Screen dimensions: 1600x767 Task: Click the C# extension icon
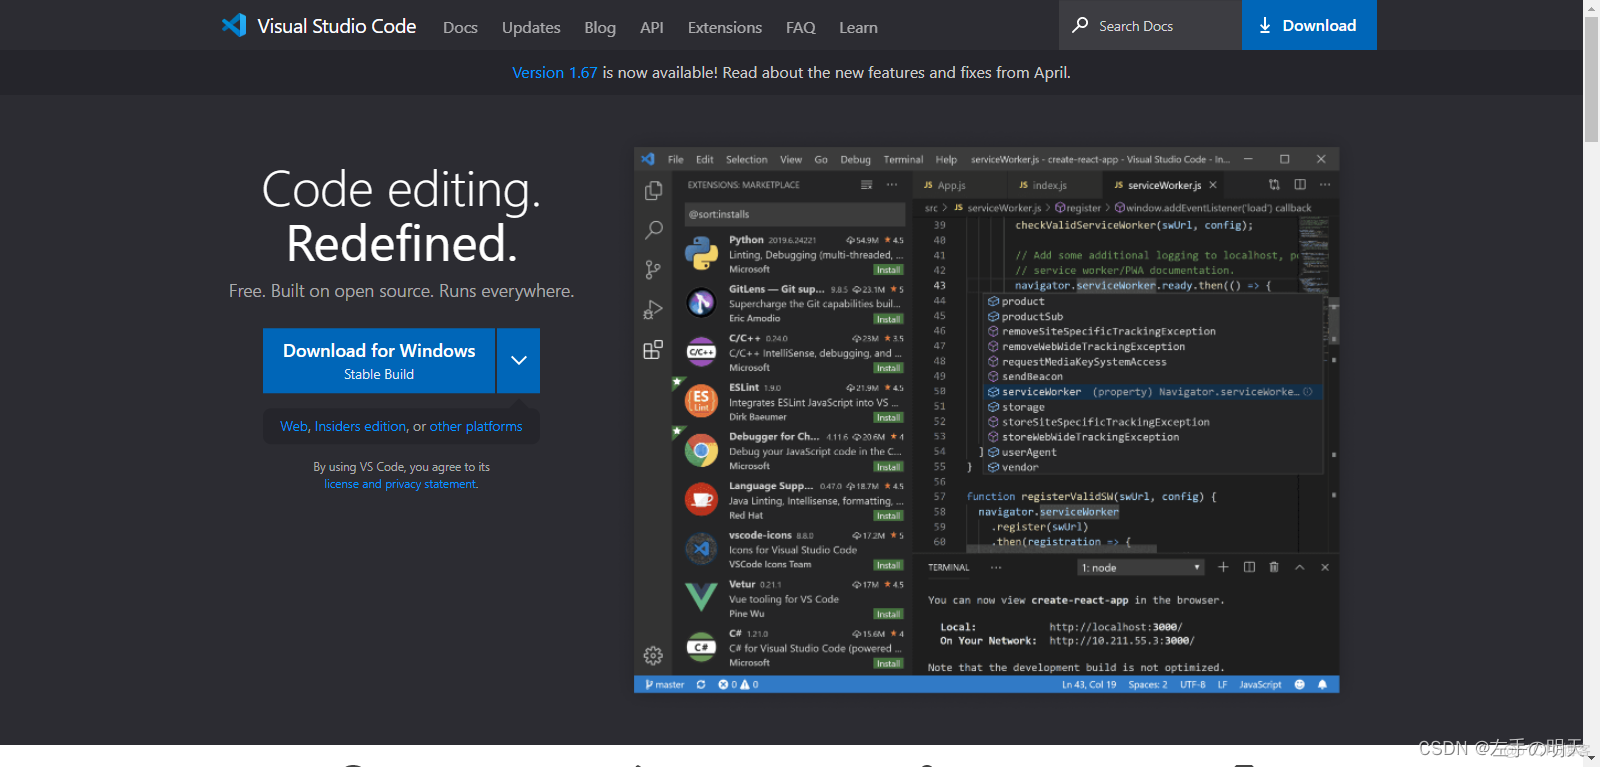click(x=701, y=647)
